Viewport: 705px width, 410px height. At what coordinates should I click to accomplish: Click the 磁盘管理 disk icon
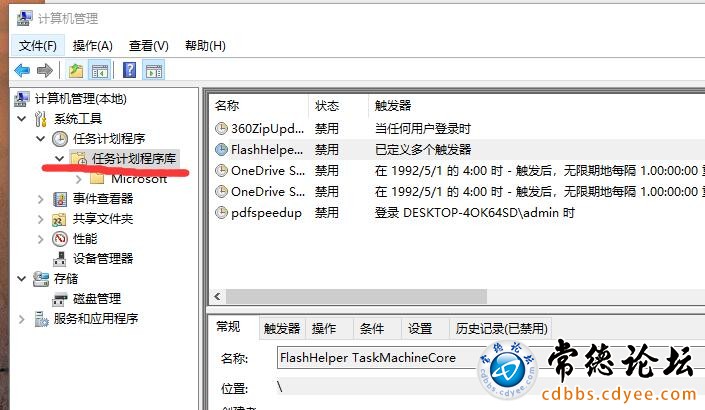point(60,299)
